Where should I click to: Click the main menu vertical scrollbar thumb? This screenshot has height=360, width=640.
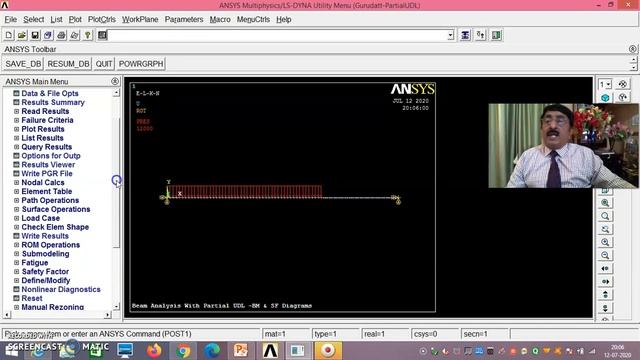(117, 182)
